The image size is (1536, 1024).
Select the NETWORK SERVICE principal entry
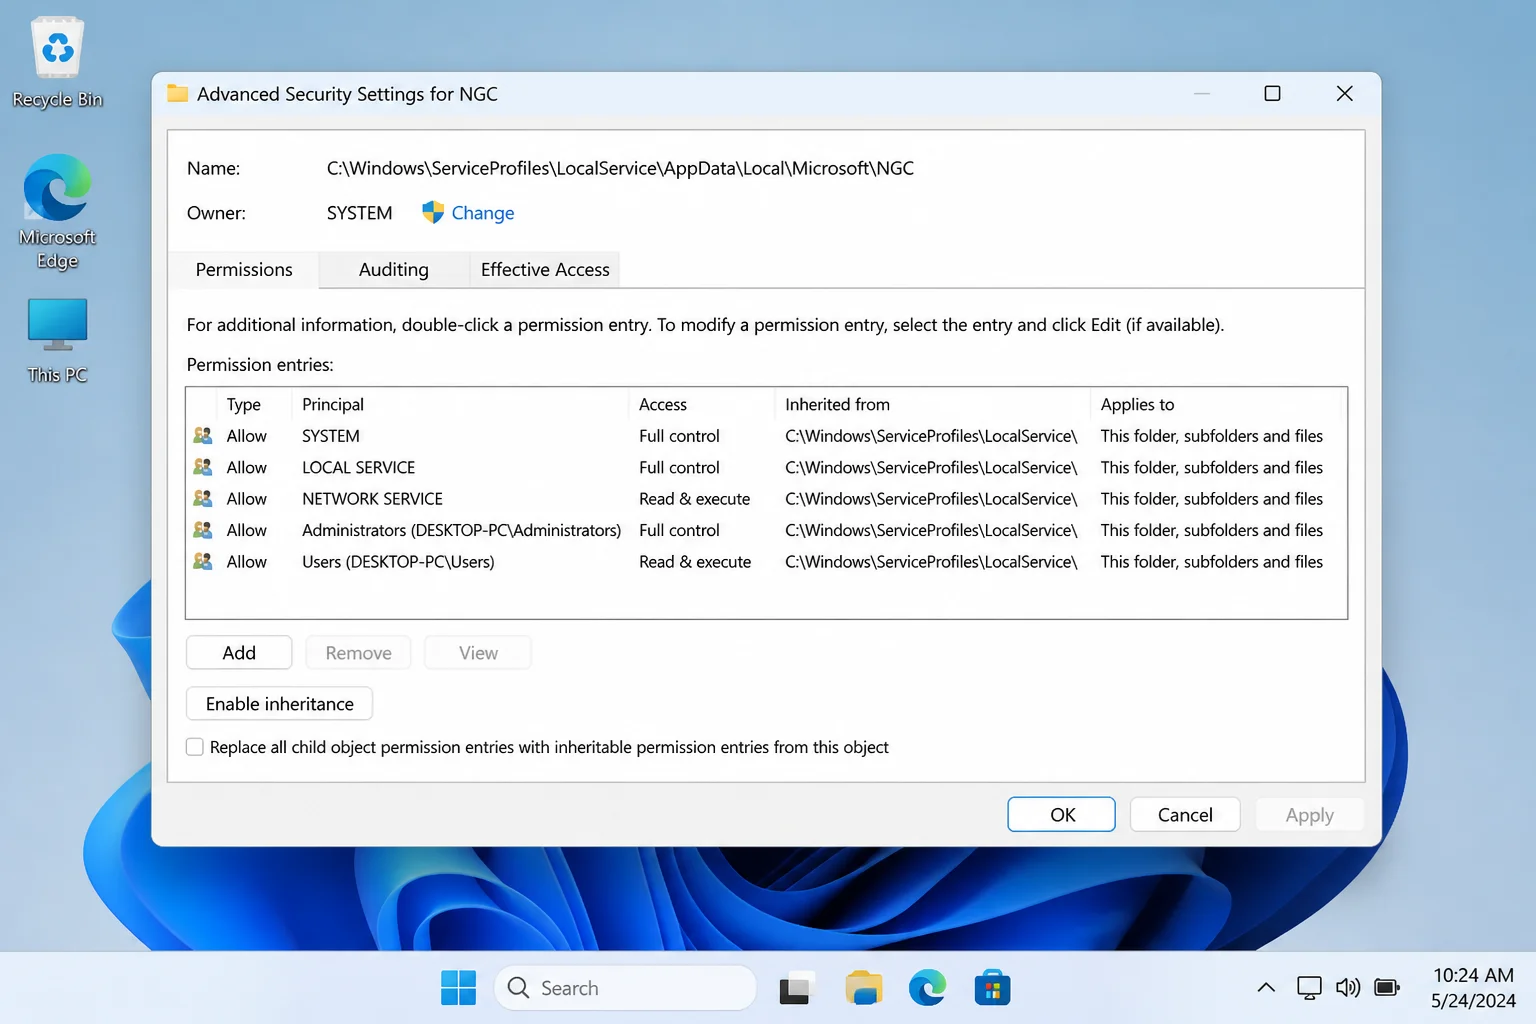click(372, 498)
